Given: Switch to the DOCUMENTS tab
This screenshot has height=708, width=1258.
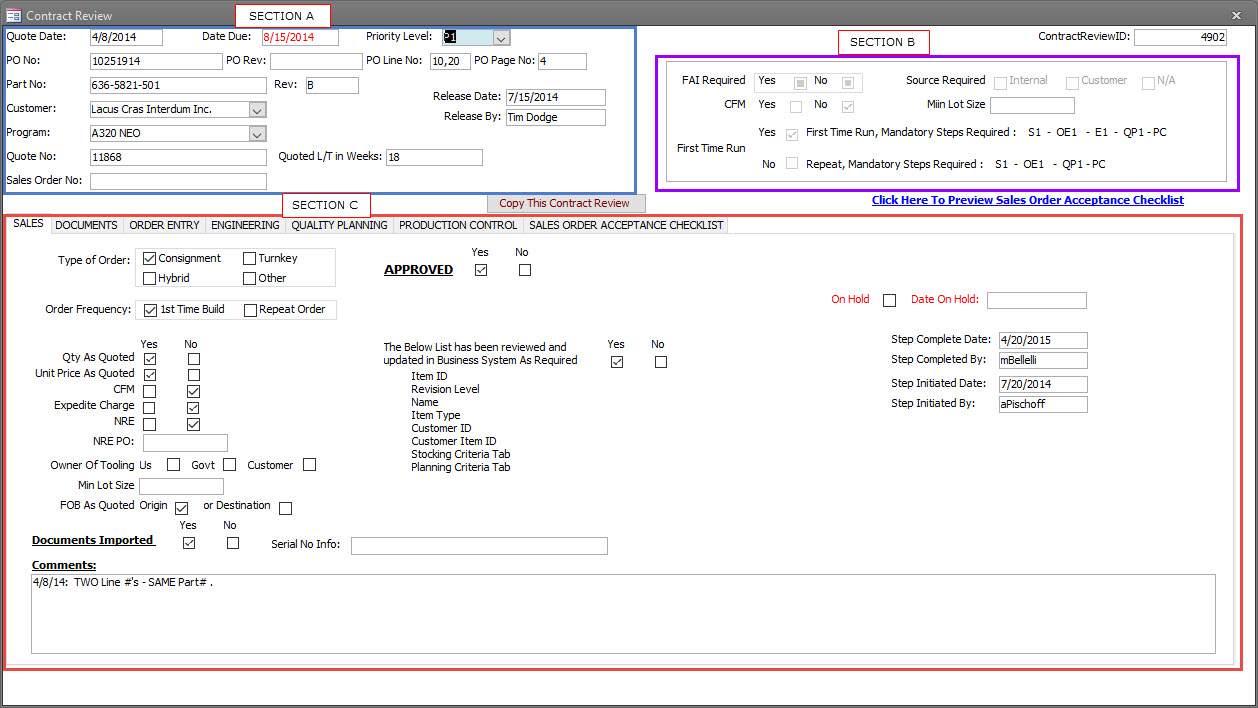Looking at the screenshot, I should [x=86, y=225].
